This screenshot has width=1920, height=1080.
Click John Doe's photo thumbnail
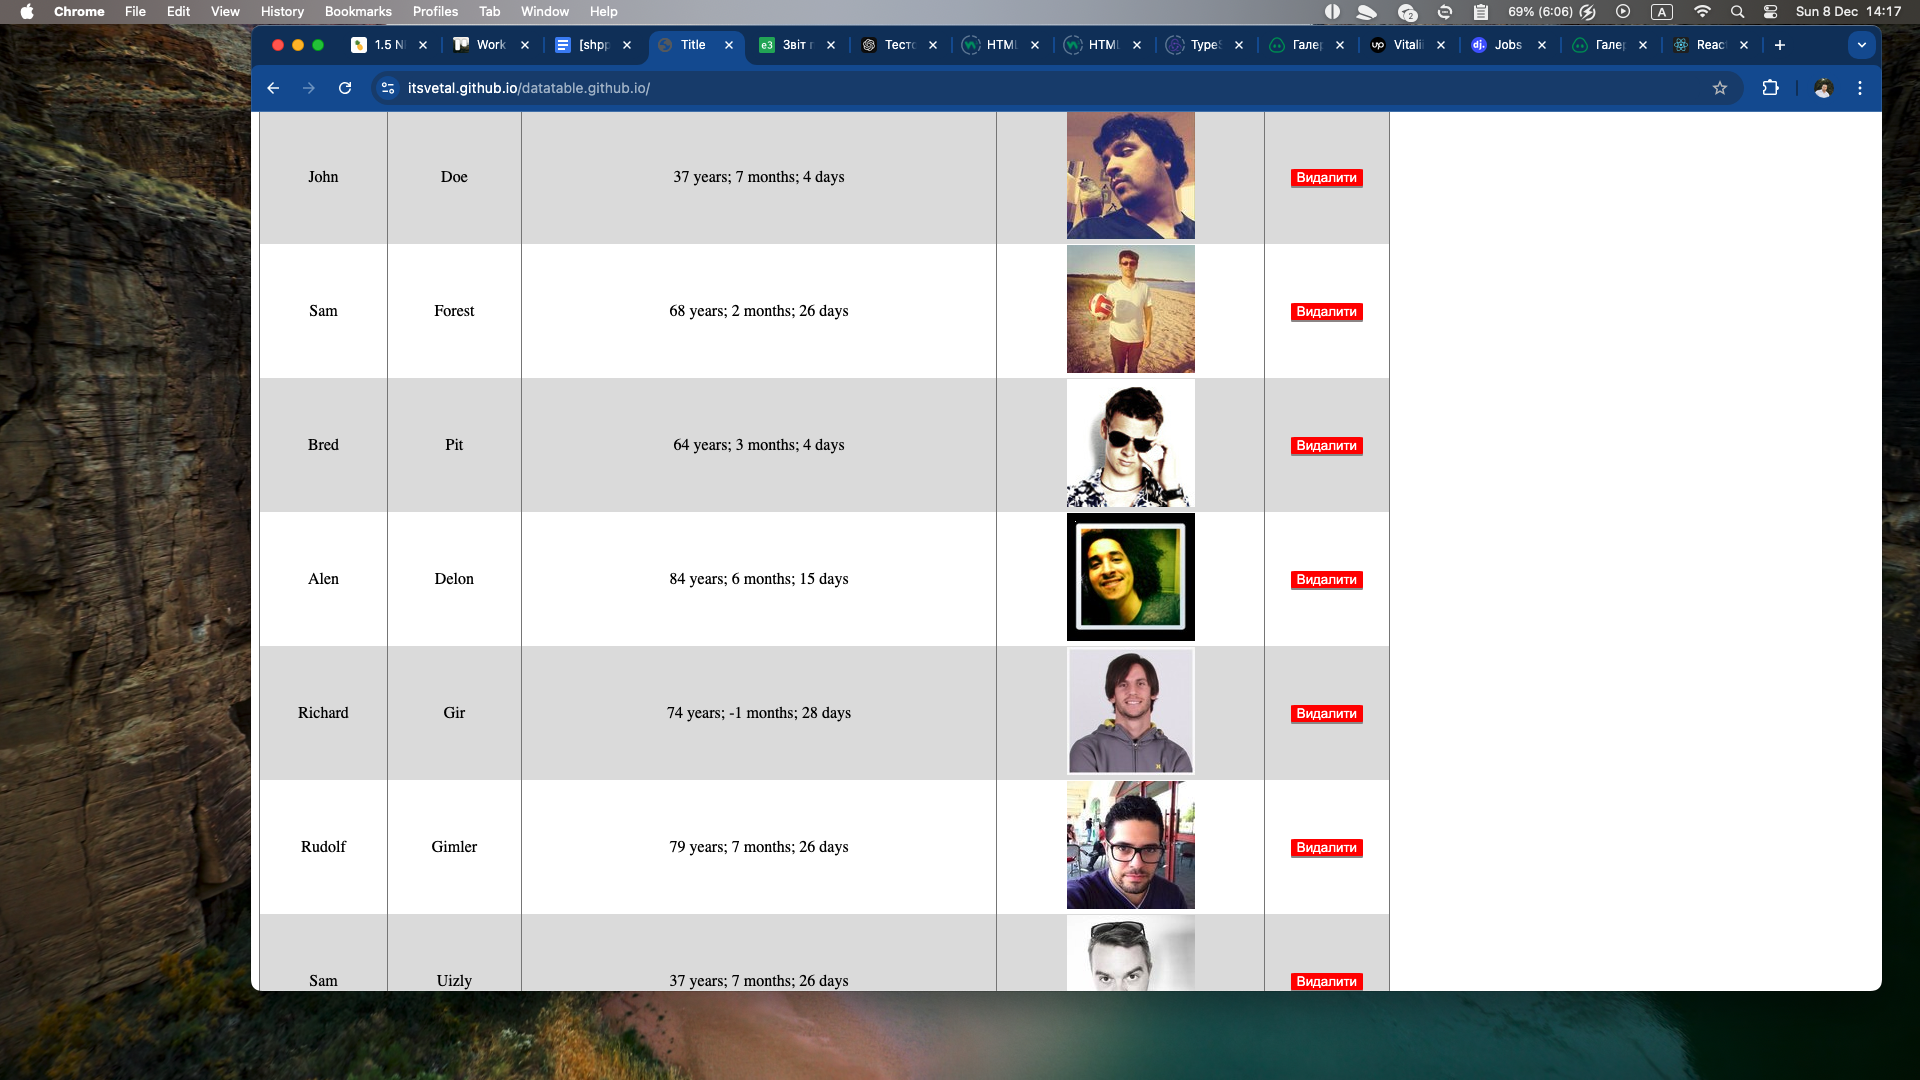1130,175
